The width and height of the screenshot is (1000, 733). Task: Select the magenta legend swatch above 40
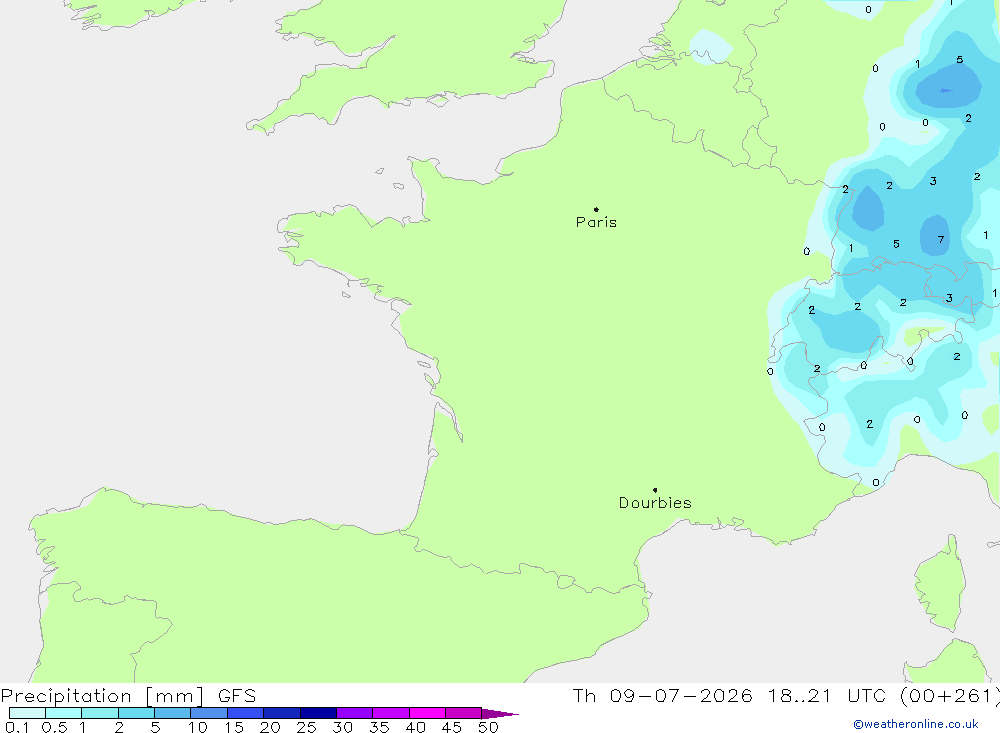coord(427,713)
